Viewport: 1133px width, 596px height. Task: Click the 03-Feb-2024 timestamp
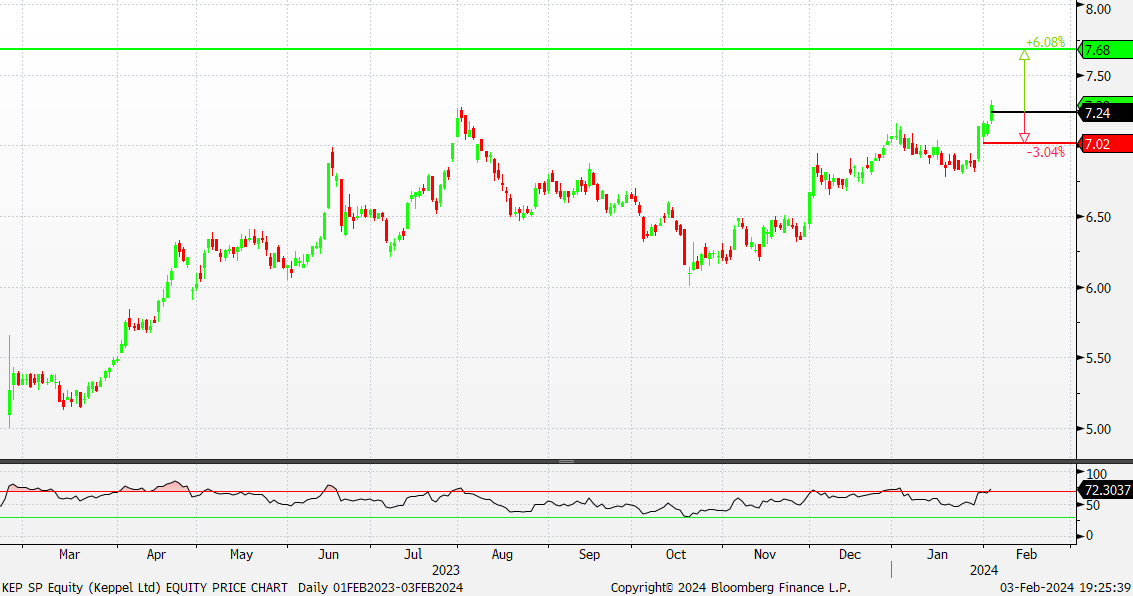click(1065, 587)
